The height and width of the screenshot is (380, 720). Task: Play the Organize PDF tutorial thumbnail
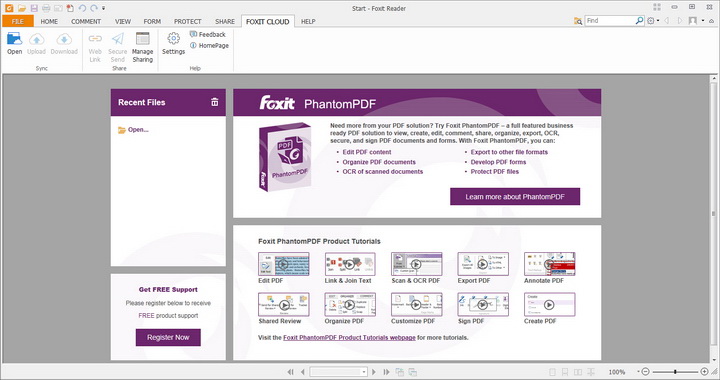[350, 305]
